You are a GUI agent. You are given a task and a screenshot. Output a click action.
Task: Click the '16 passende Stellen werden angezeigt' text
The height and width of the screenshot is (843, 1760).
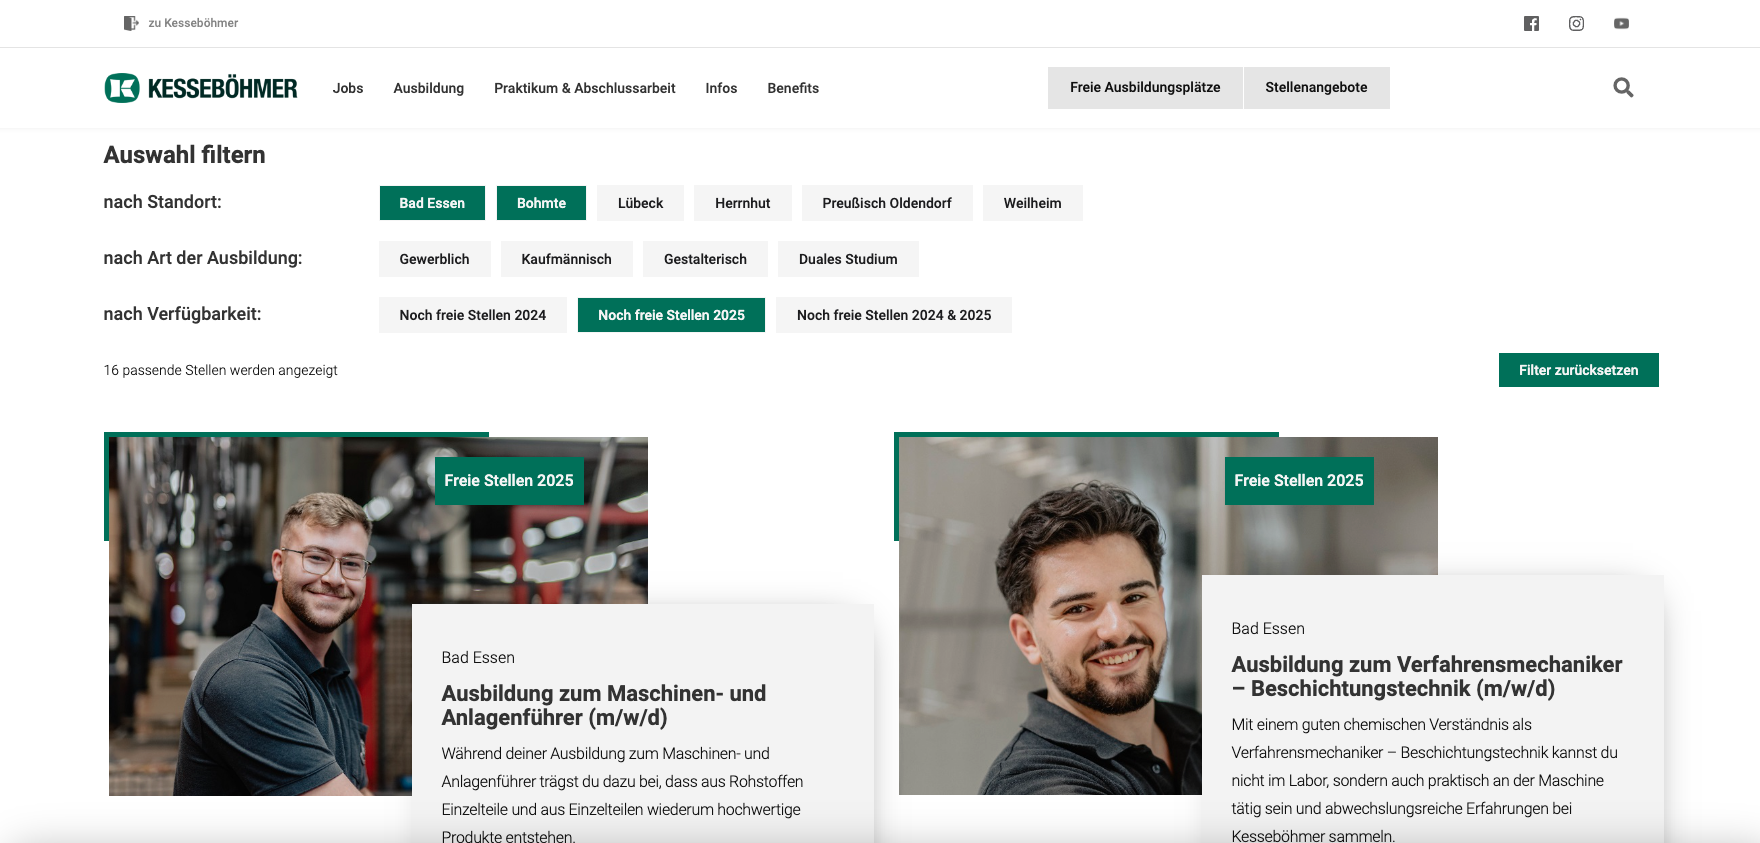221,370
